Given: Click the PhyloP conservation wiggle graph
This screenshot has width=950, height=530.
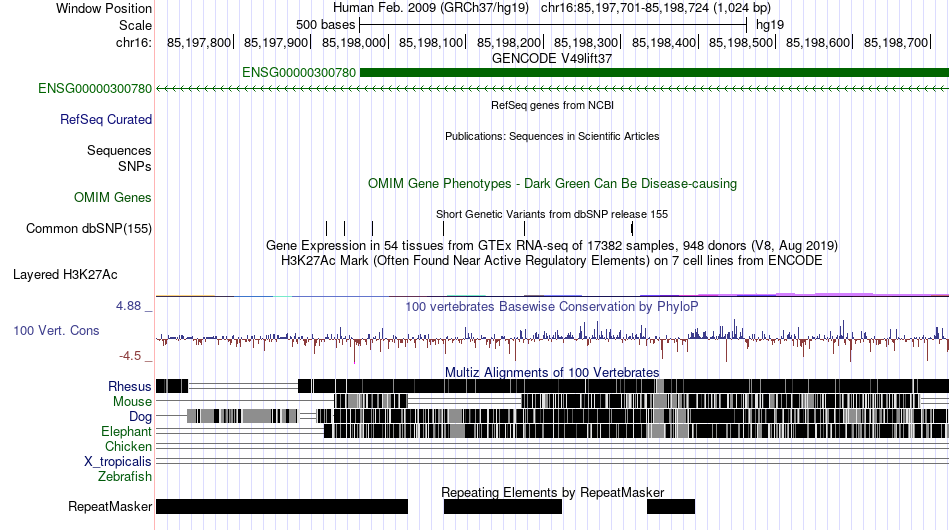Looking at the screenshot, I should tap(552, 340).
